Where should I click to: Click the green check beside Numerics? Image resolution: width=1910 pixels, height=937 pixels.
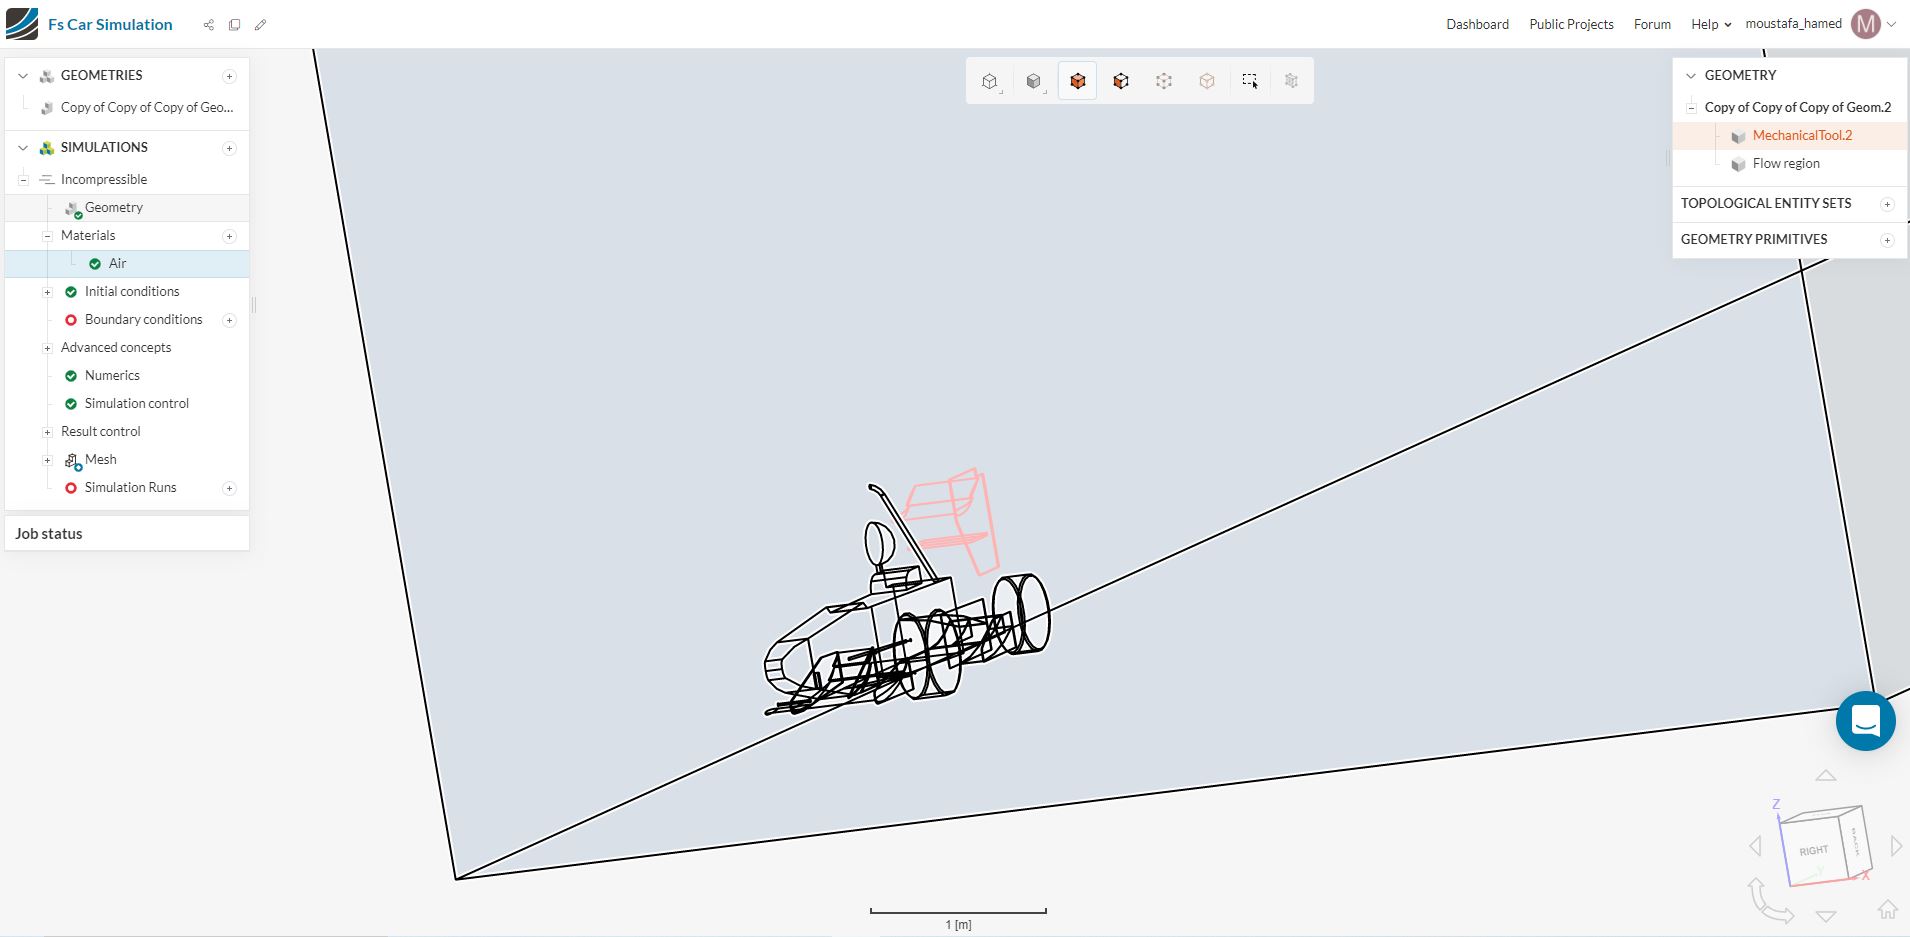point(71,375)
